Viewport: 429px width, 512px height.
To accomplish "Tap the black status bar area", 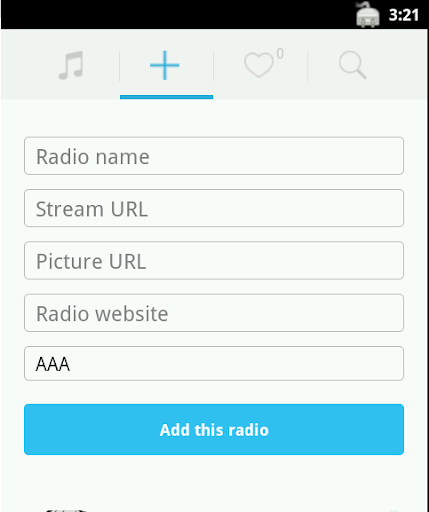I will 177,14.
